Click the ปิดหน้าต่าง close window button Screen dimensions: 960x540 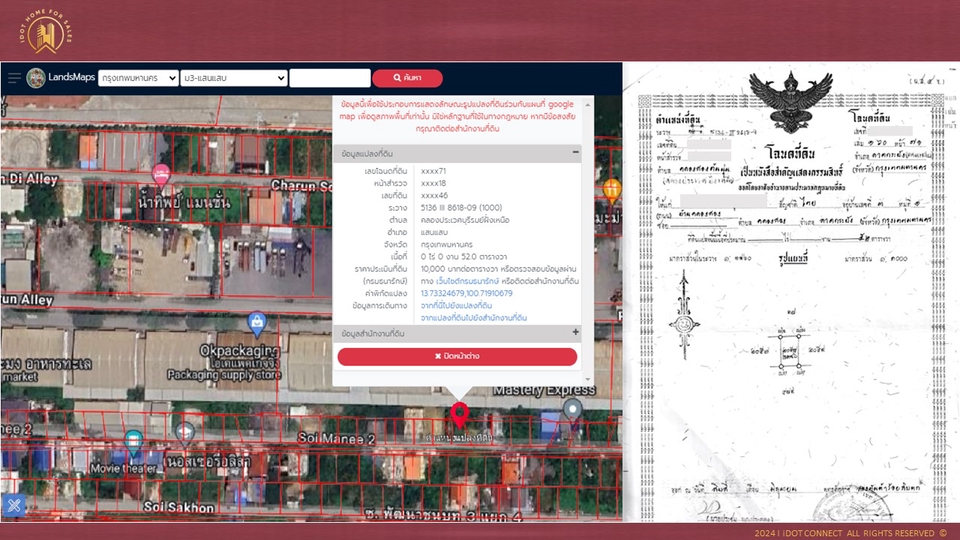pos(457,356)
